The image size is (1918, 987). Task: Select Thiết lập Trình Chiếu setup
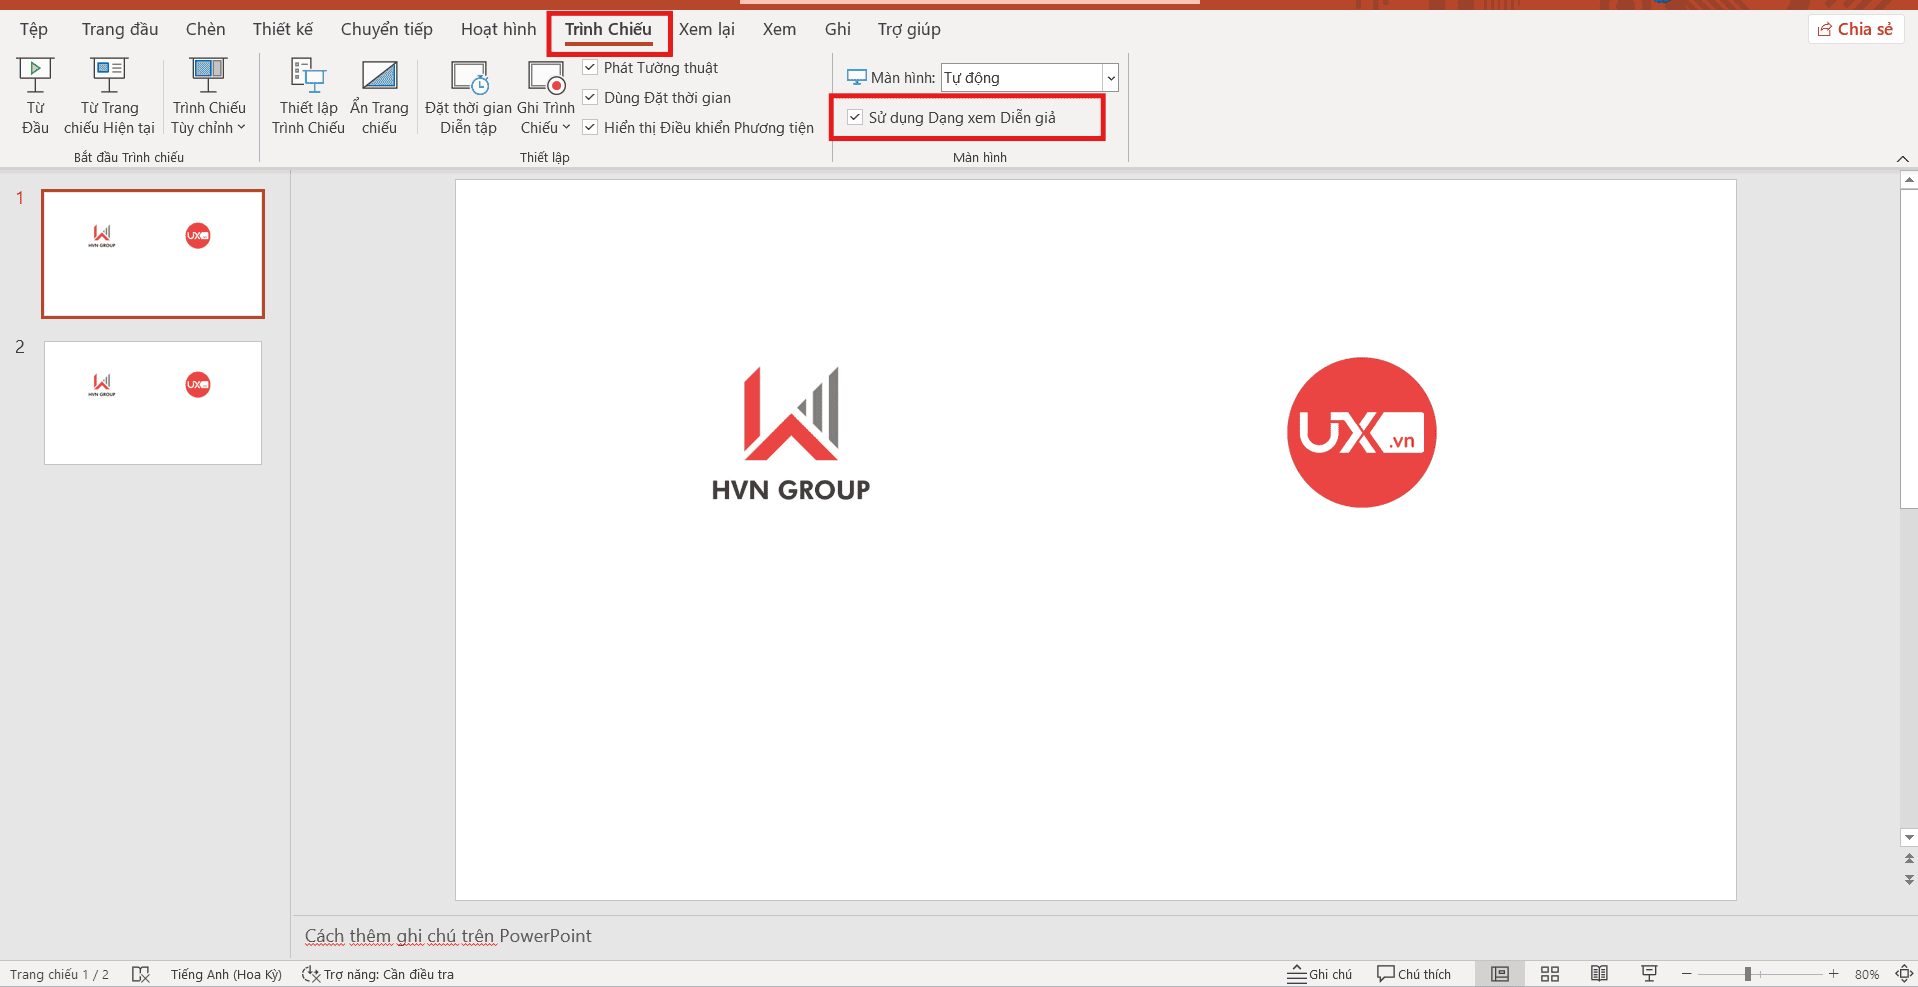(x=307, y=95)
